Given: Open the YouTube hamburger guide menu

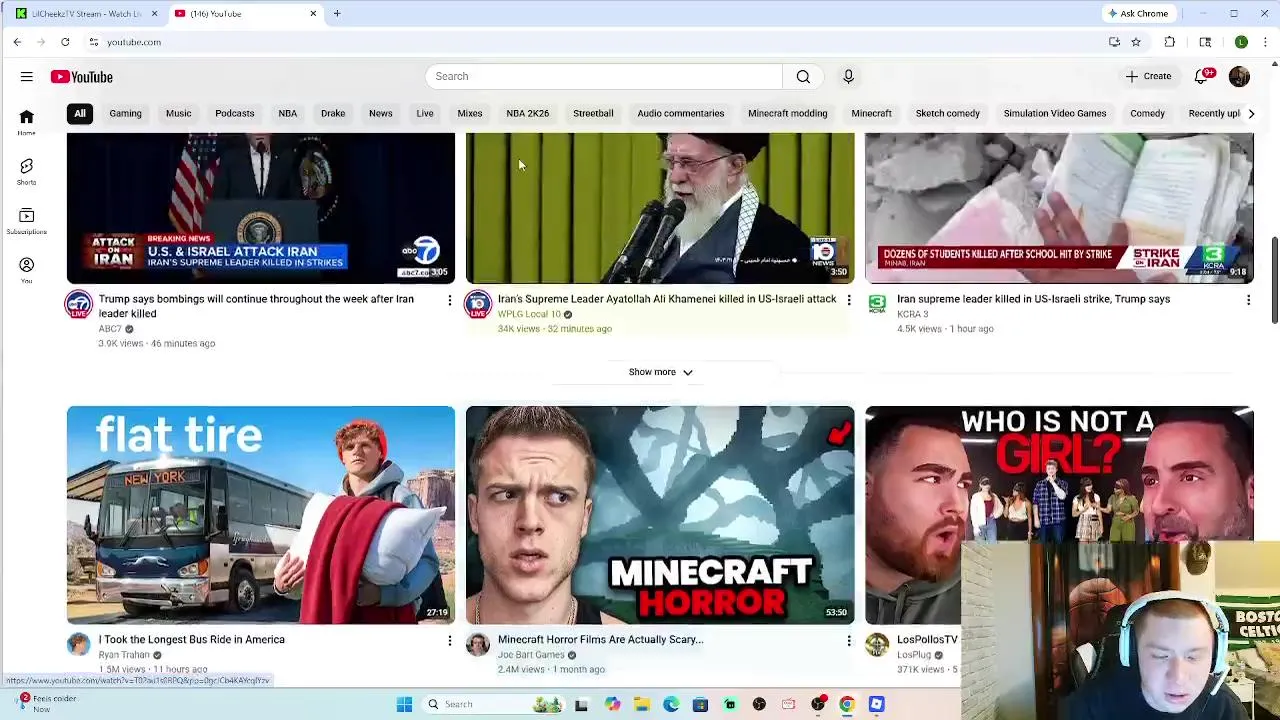Looking at the screenshot, I should point(27,77).
